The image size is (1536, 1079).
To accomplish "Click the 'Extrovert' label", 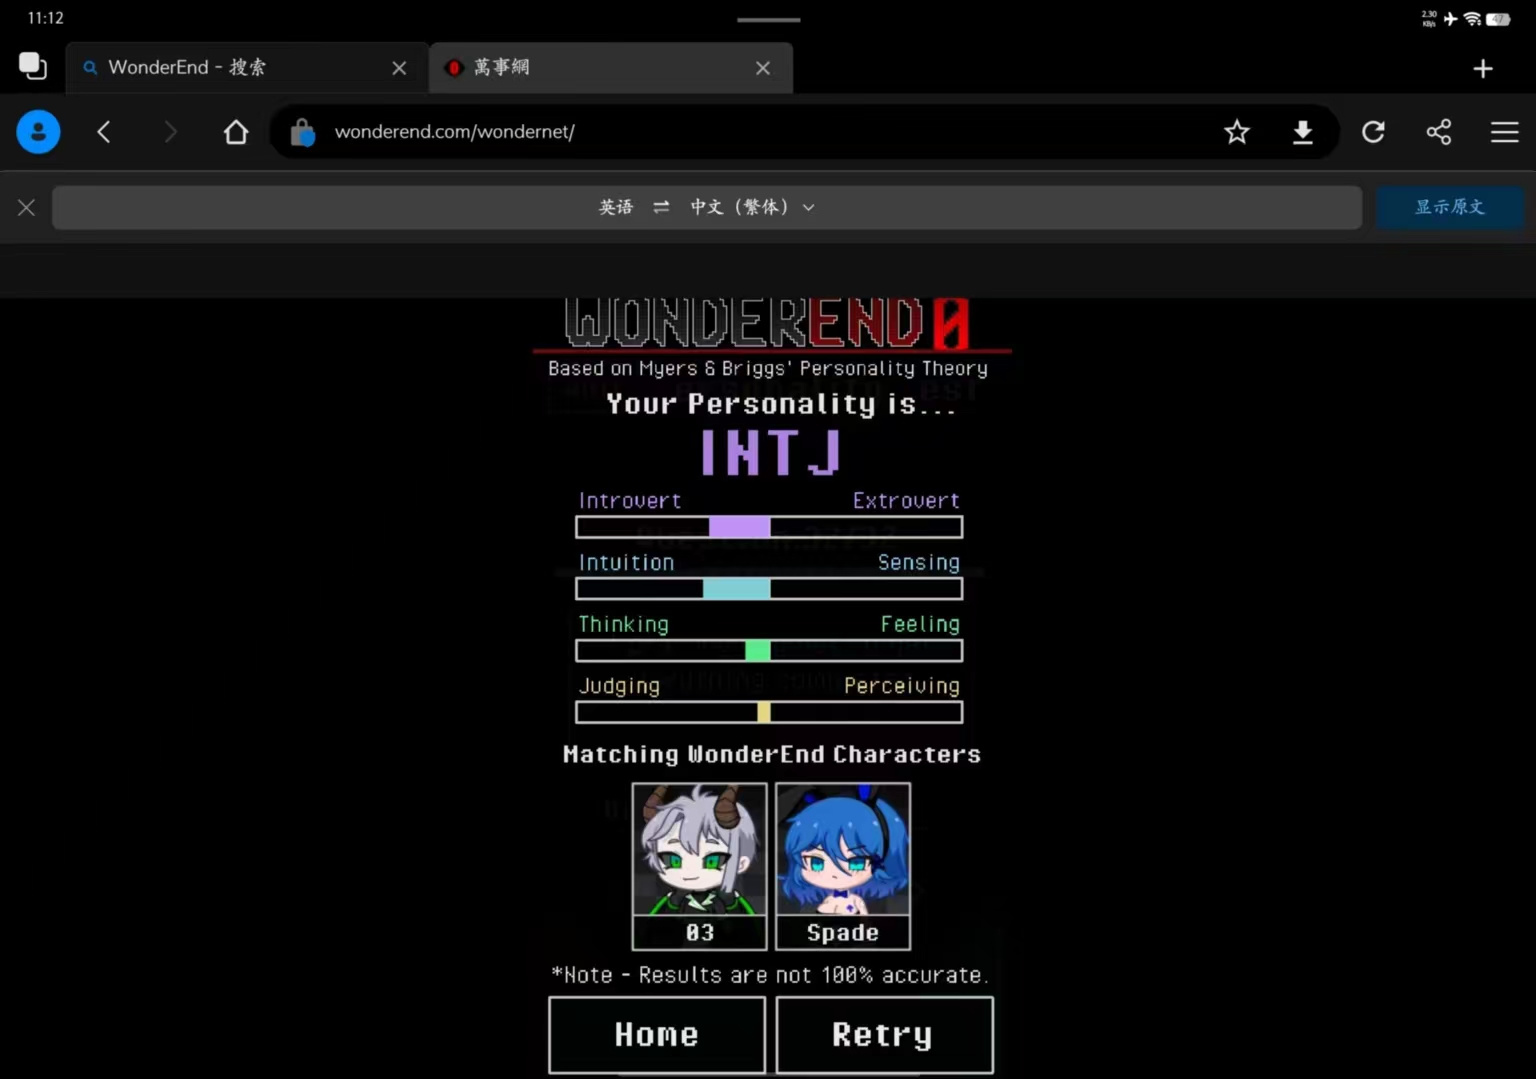I will (x=906, y=501).
